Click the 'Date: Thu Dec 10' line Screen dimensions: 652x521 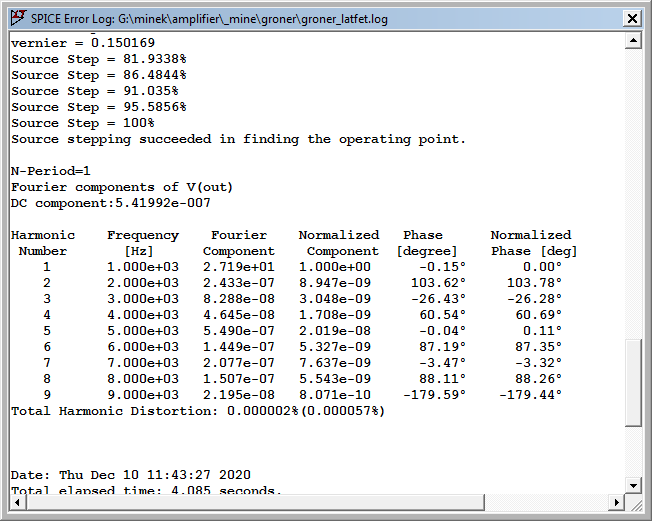(131, 475)
